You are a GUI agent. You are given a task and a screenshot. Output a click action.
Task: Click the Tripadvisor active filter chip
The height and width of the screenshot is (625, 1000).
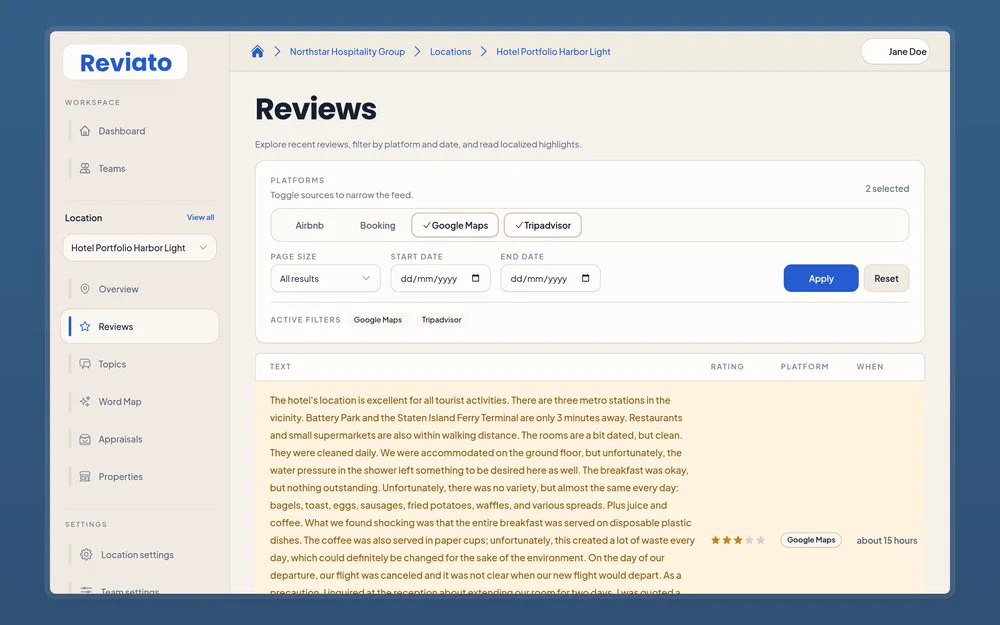point(441,320)
